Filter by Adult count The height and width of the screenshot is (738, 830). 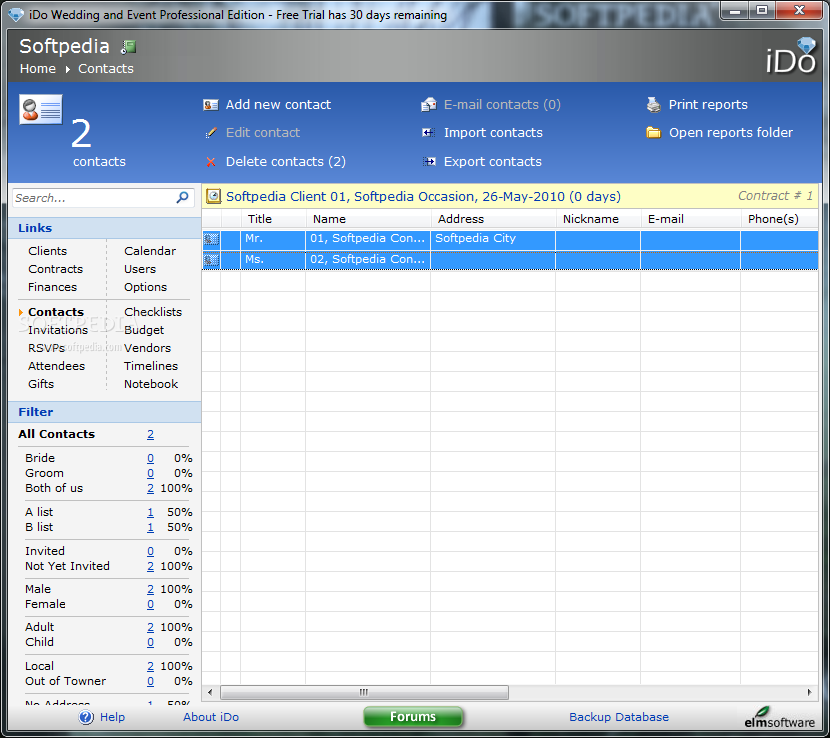coord(150,627)
